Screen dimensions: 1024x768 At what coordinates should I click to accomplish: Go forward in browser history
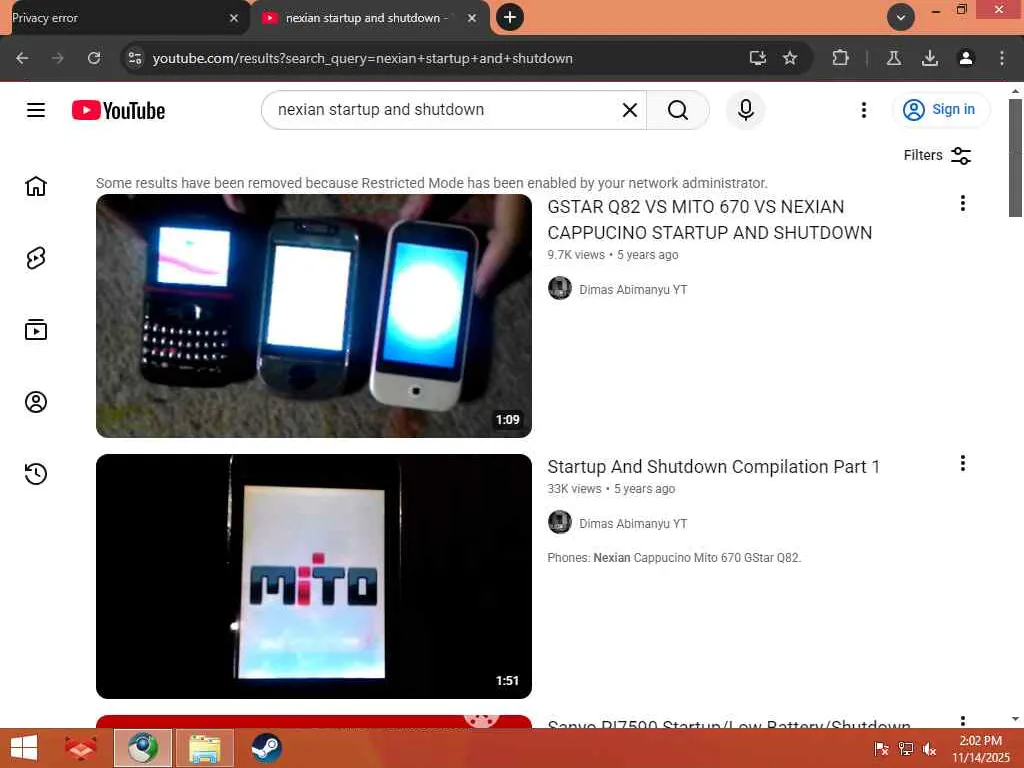[57, 58]
